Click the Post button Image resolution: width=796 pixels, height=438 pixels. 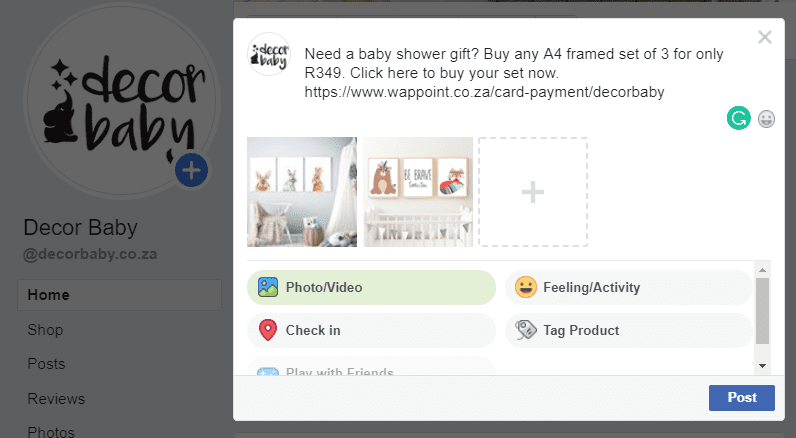742,397
